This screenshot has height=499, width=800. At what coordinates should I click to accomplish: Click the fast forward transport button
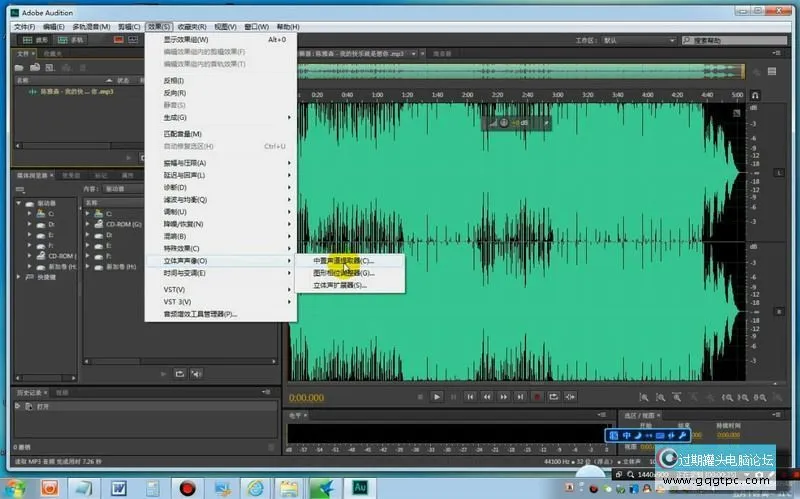[503, 397]
